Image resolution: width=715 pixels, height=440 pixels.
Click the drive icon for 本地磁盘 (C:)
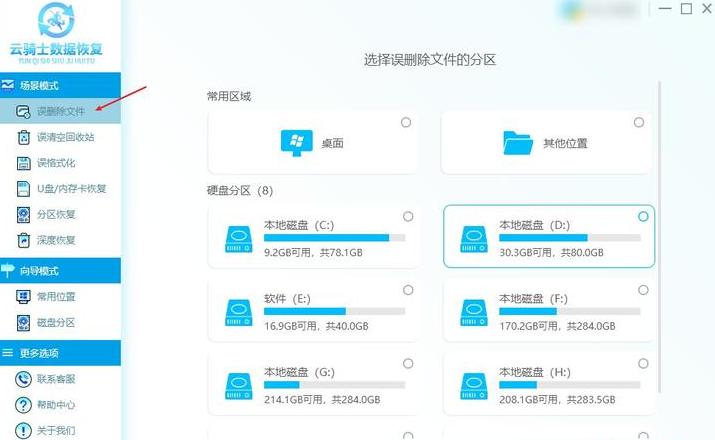[x=238, y=239]
